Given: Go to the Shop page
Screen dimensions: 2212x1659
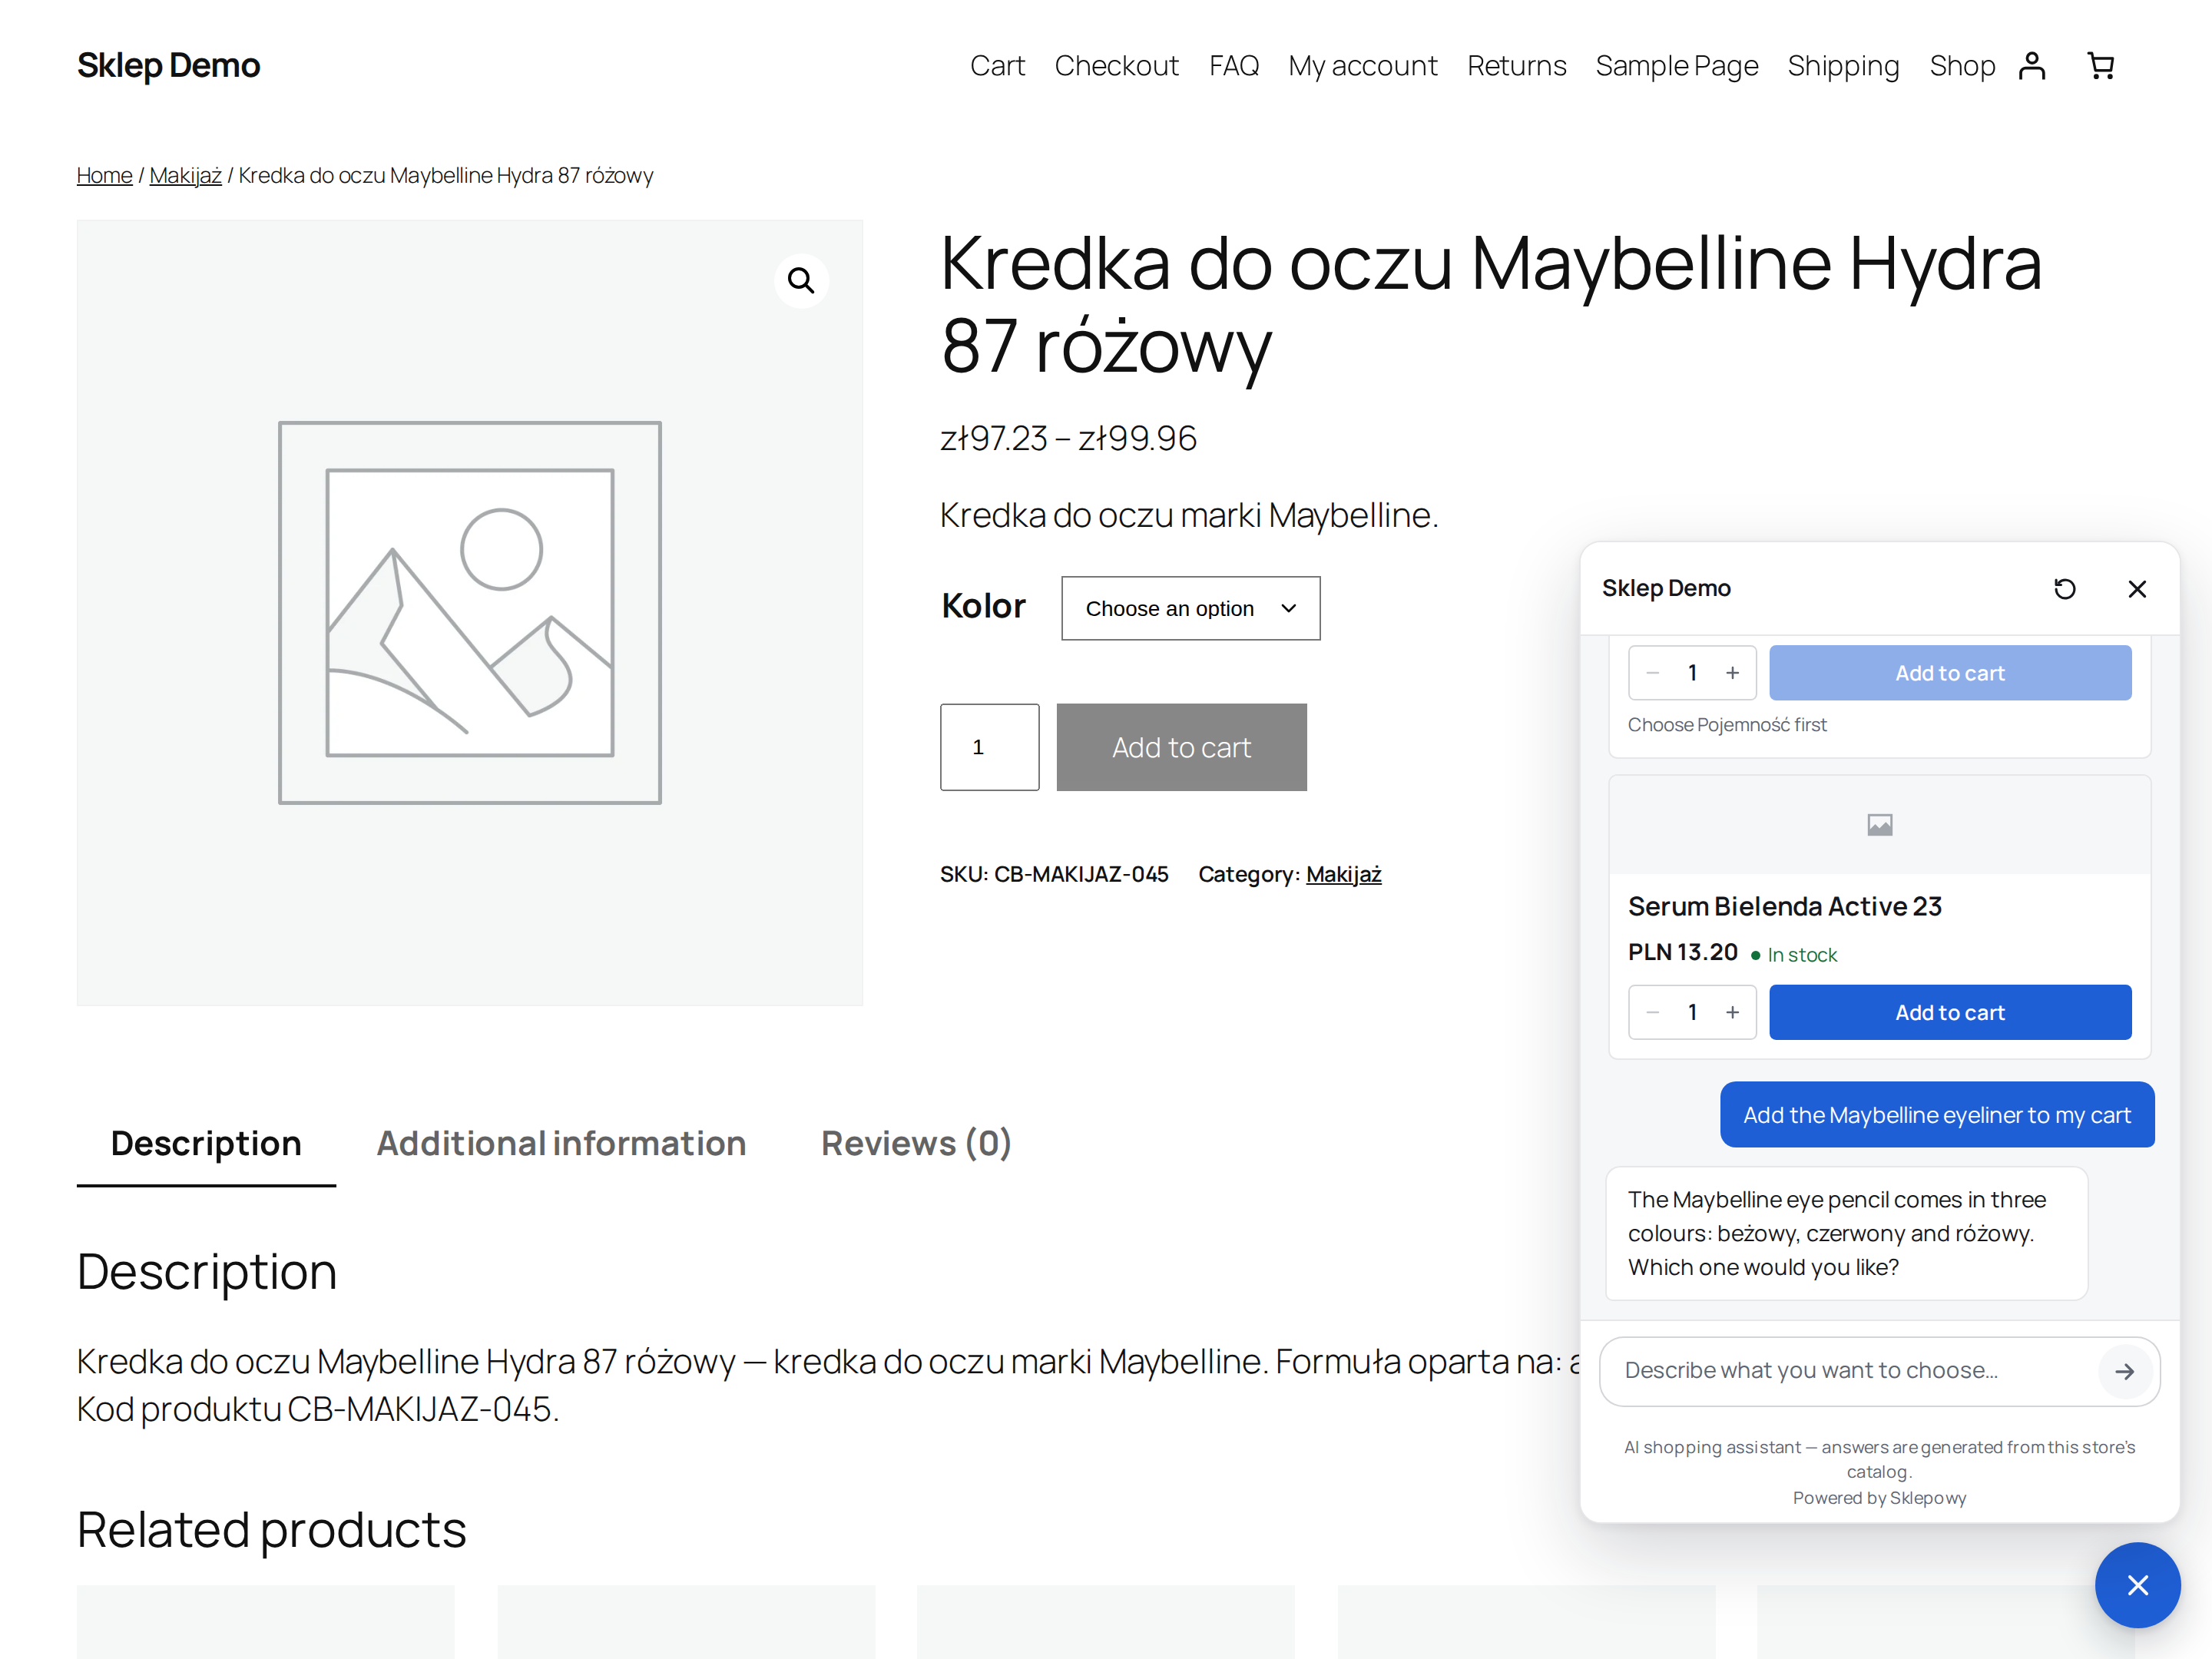Looking at the screenshot, I should coord(1962,66).
